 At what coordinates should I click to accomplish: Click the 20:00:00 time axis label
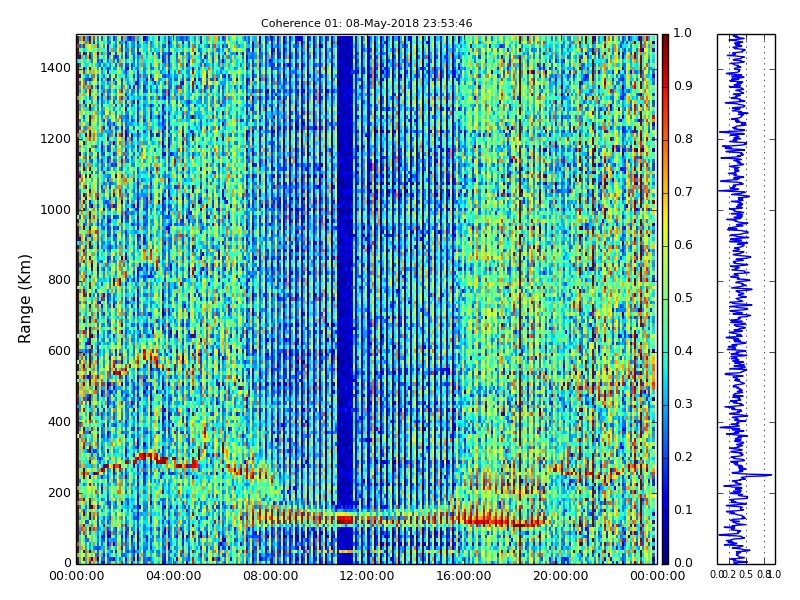[560, 577]
